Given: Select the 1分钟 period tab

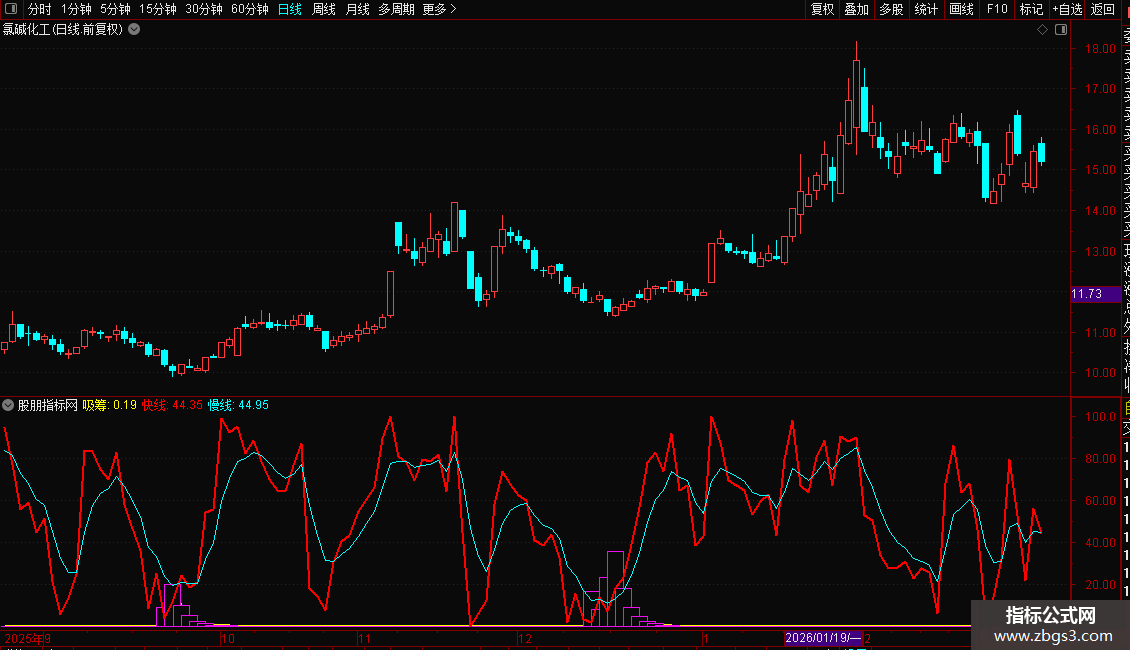Looking at the screenshot, I should pyautogui.click(x=76, y=9).
